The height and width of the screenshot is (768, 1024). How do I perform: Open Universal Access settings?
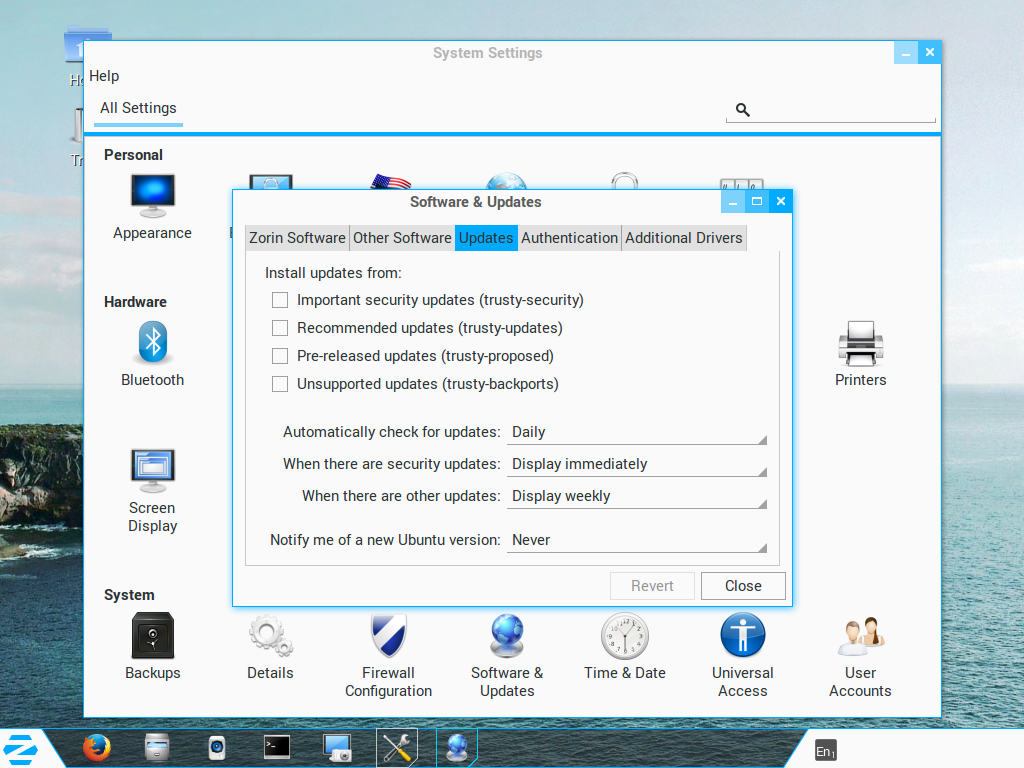(743, 637)
